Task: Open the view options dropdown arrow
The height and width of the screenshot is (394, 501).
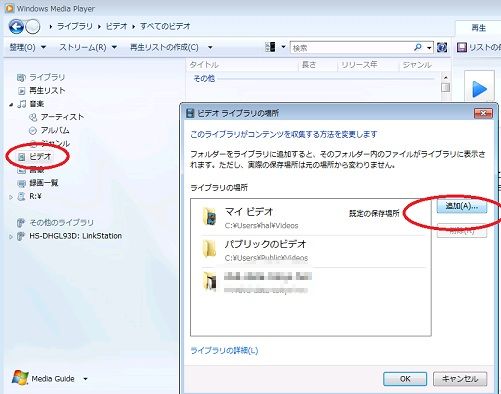Action: pyautogui.click(x=283, y=47)
